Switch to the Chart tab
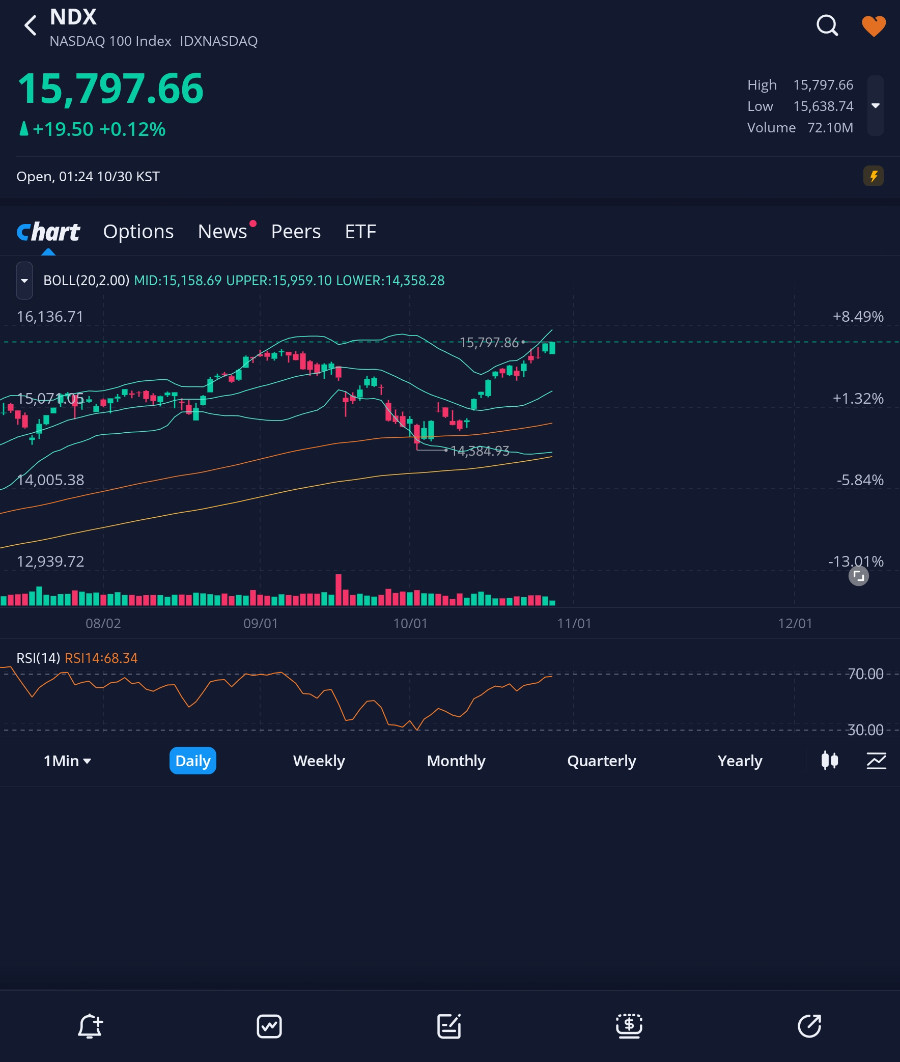 (x=48, y=232)
